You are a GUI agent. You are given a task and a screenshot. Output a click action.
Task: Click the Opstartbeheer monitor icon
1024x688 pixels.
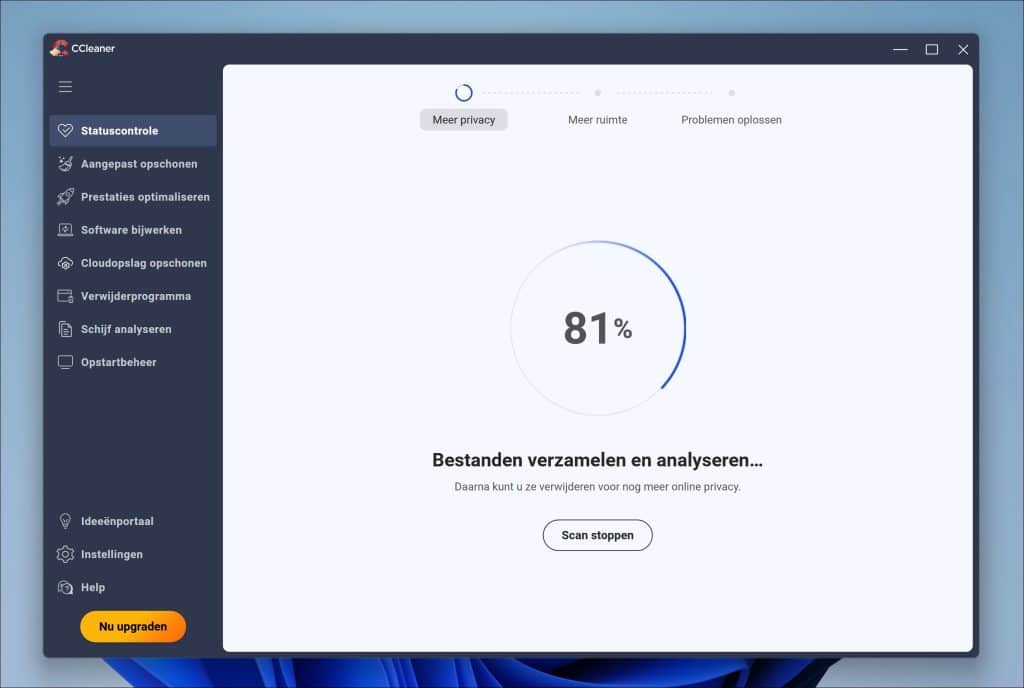coord(65,362)
